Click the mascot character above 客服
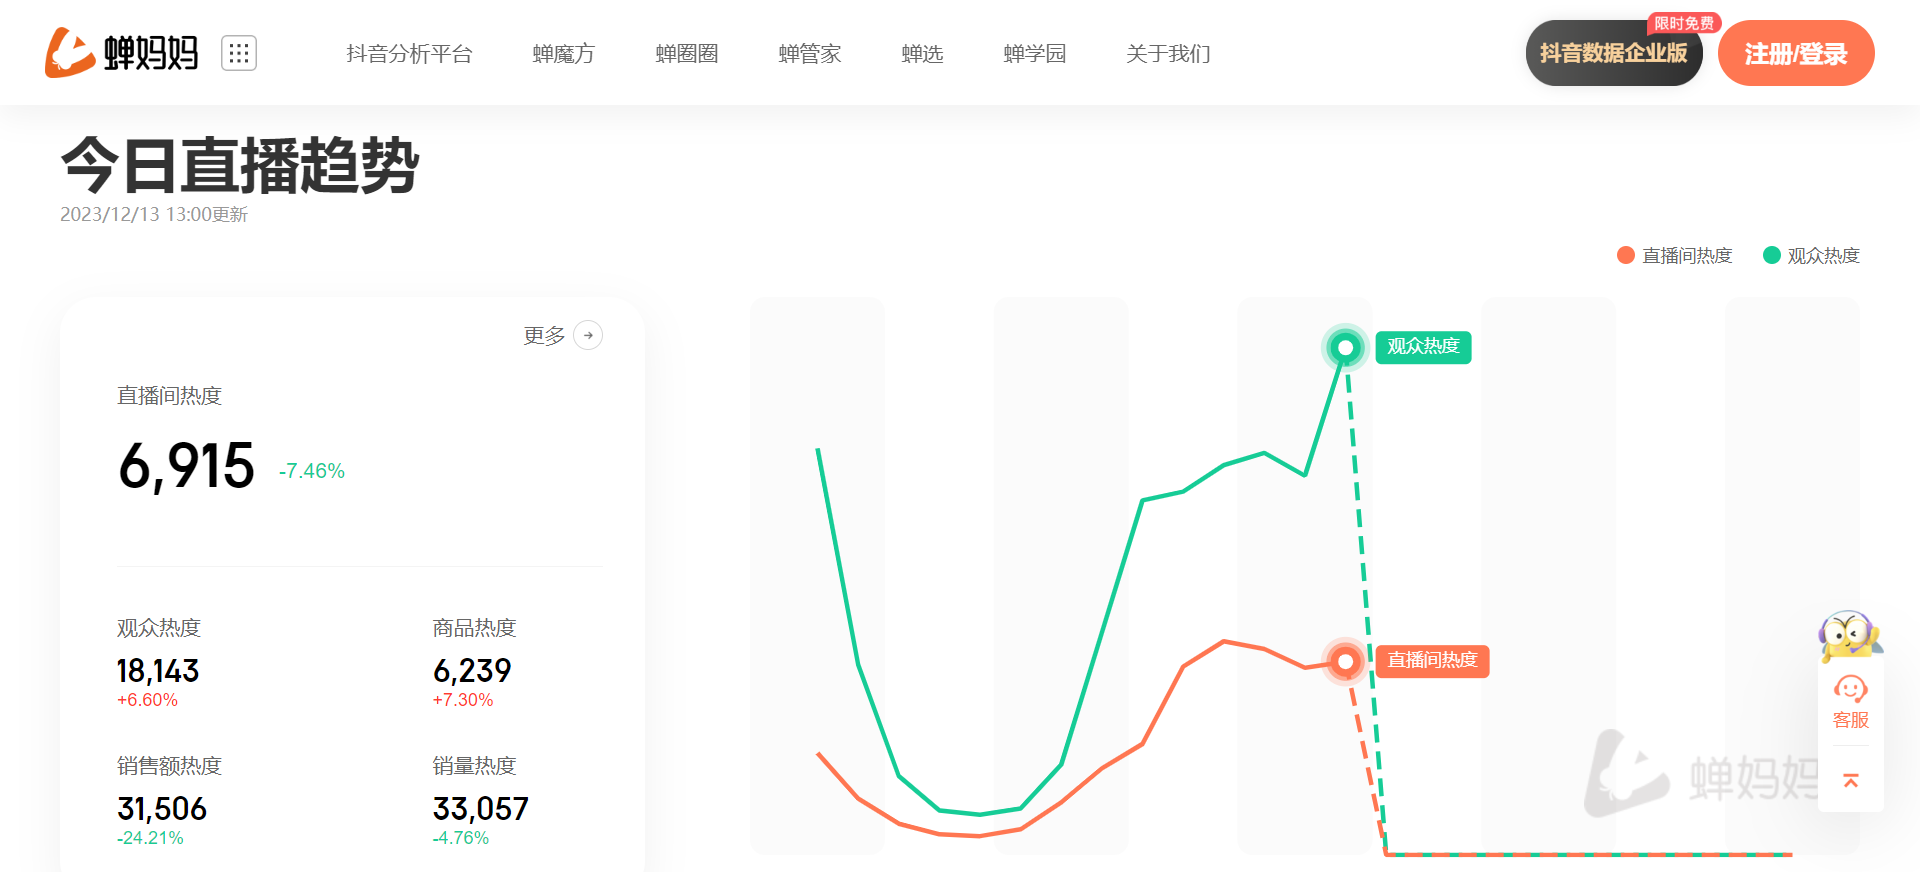This screenshot has height=872, width=1920. pyautogui.click(x=1850, y=635)
